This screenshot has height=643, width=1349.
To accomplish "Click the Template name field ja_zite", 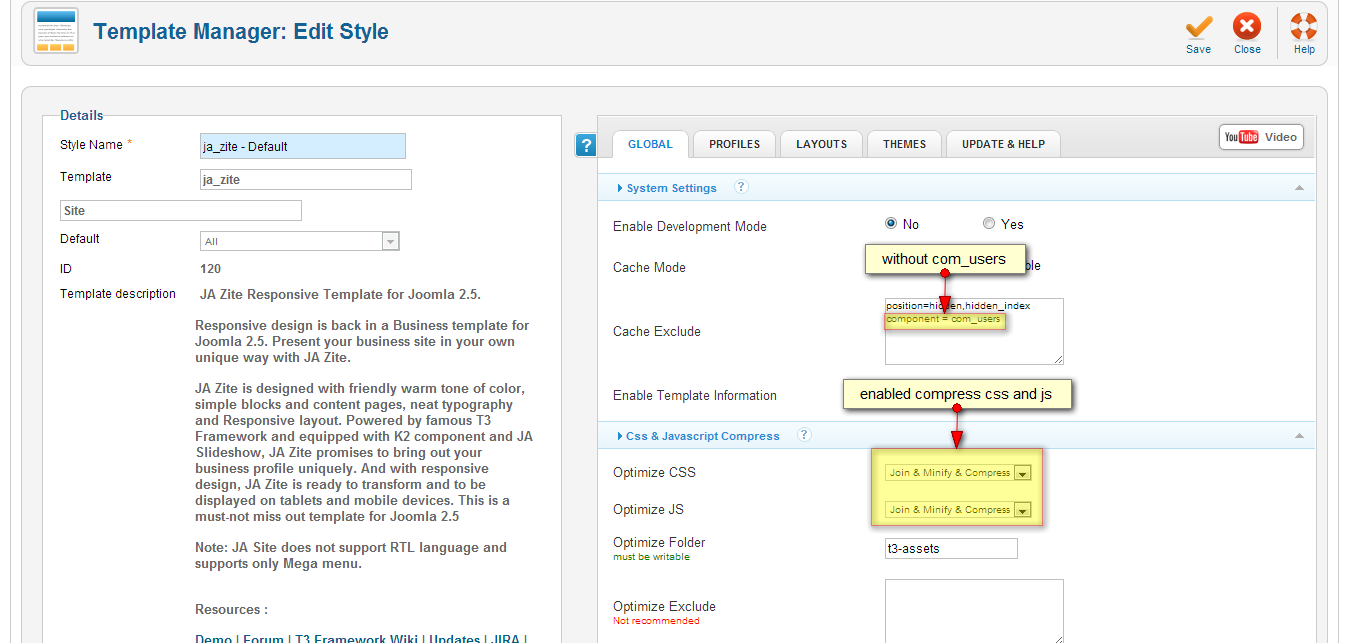I will point(306,179).
